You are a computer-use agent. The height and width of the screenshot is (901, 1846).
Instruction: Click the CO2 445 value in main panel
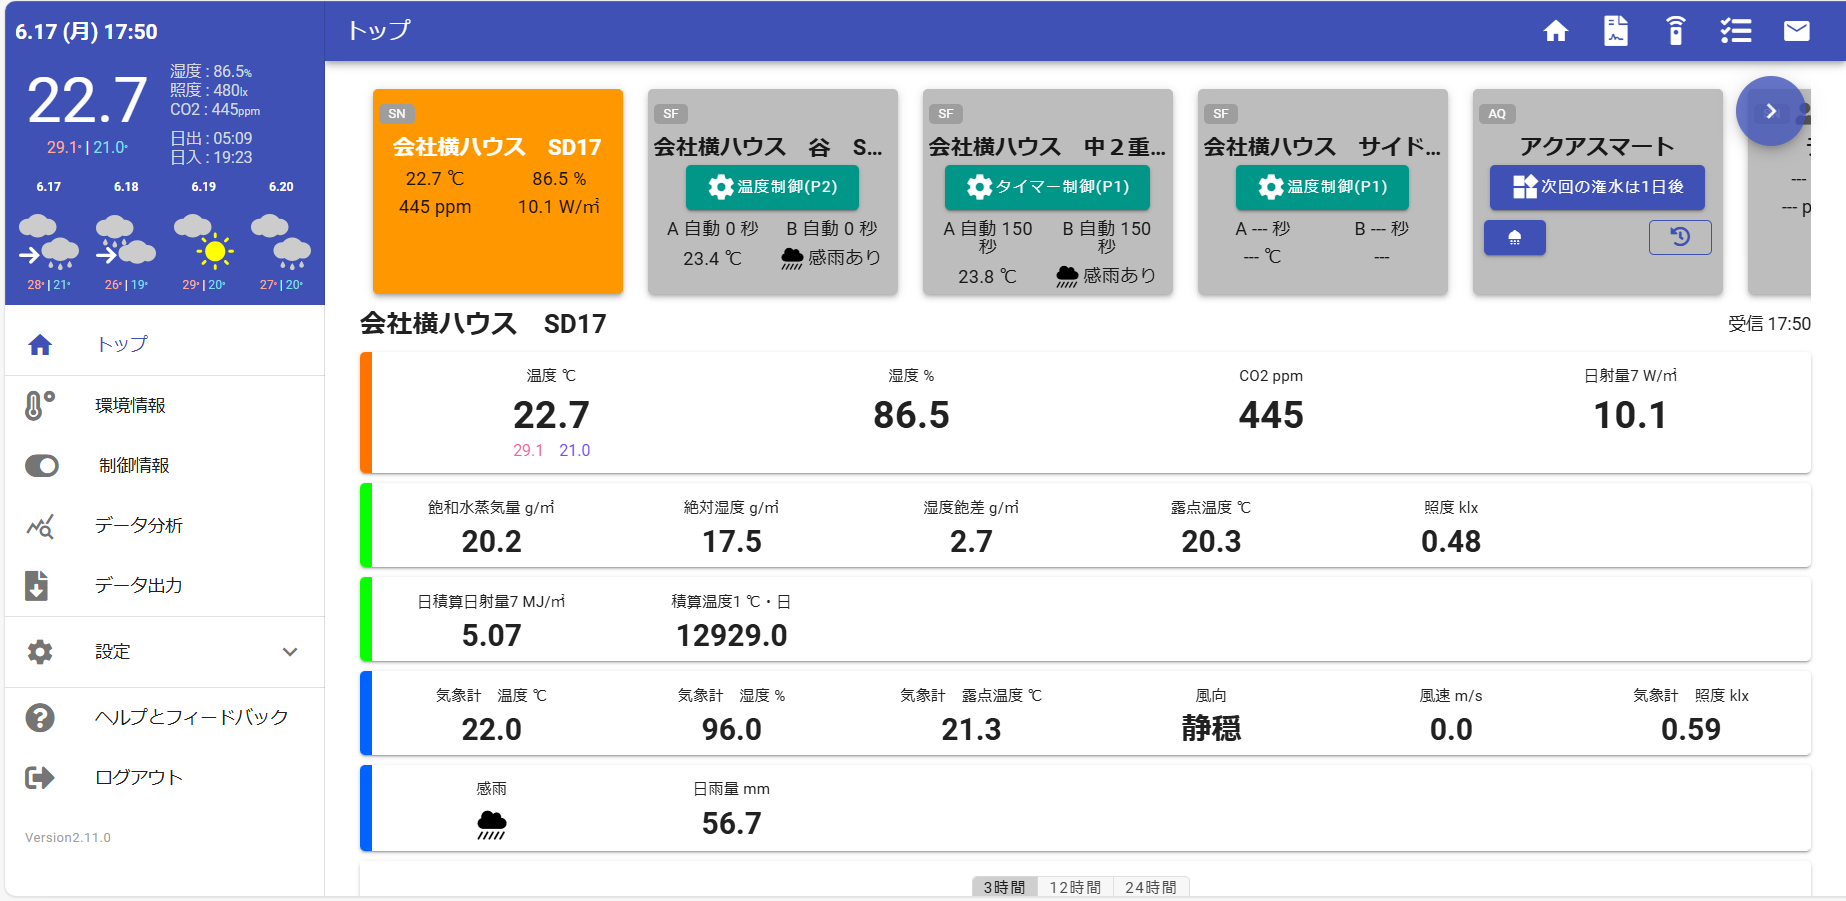tap(1271, 415)
